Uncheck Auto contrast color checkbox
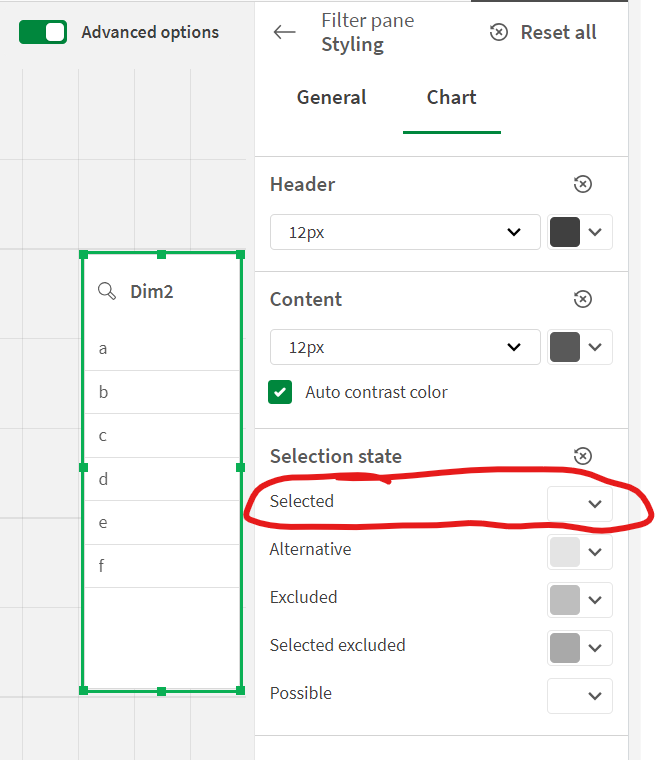Viewport: 658px width, 760px height. (280, 392)
